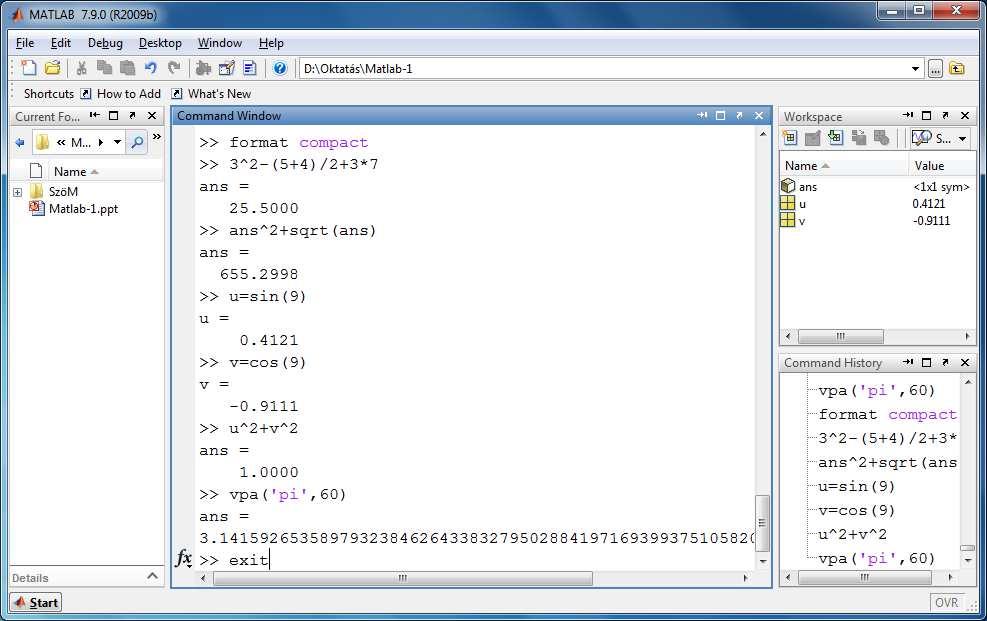The image size is (987, 621).
Task: Click the OVR status indicator
Action: 946,602
